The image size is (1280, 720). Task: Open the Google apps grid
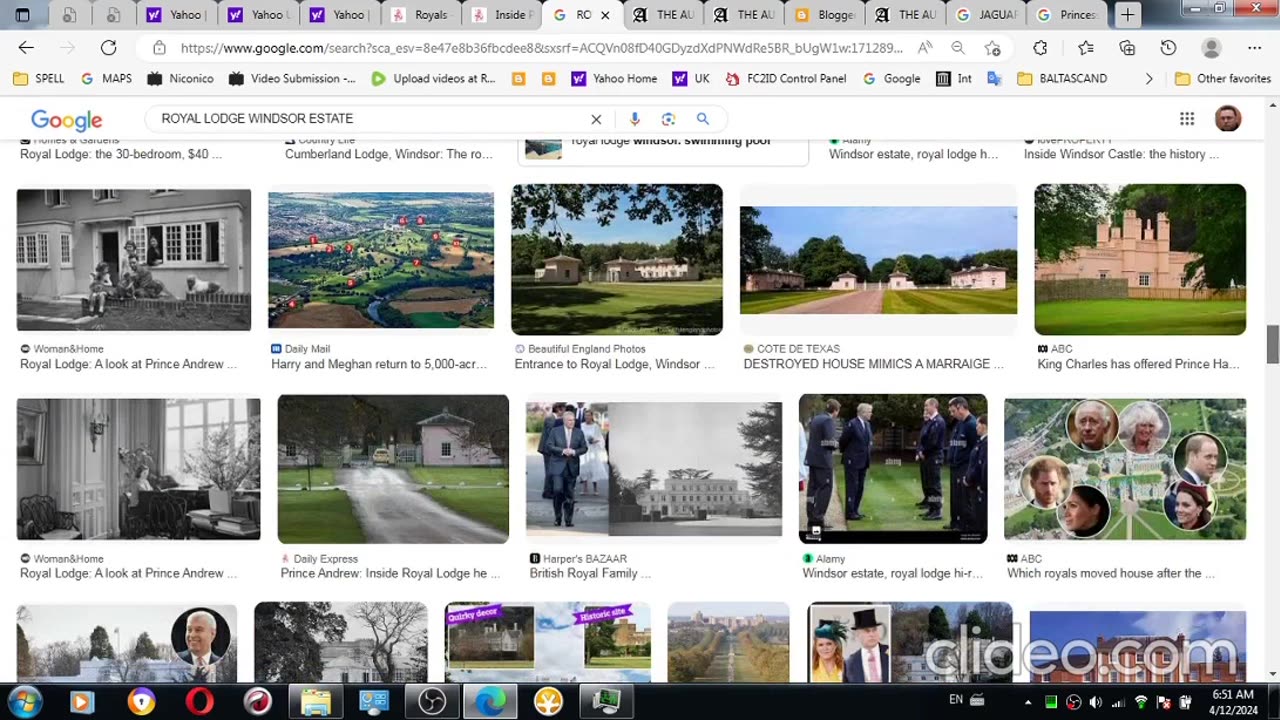coord(1187,119)
